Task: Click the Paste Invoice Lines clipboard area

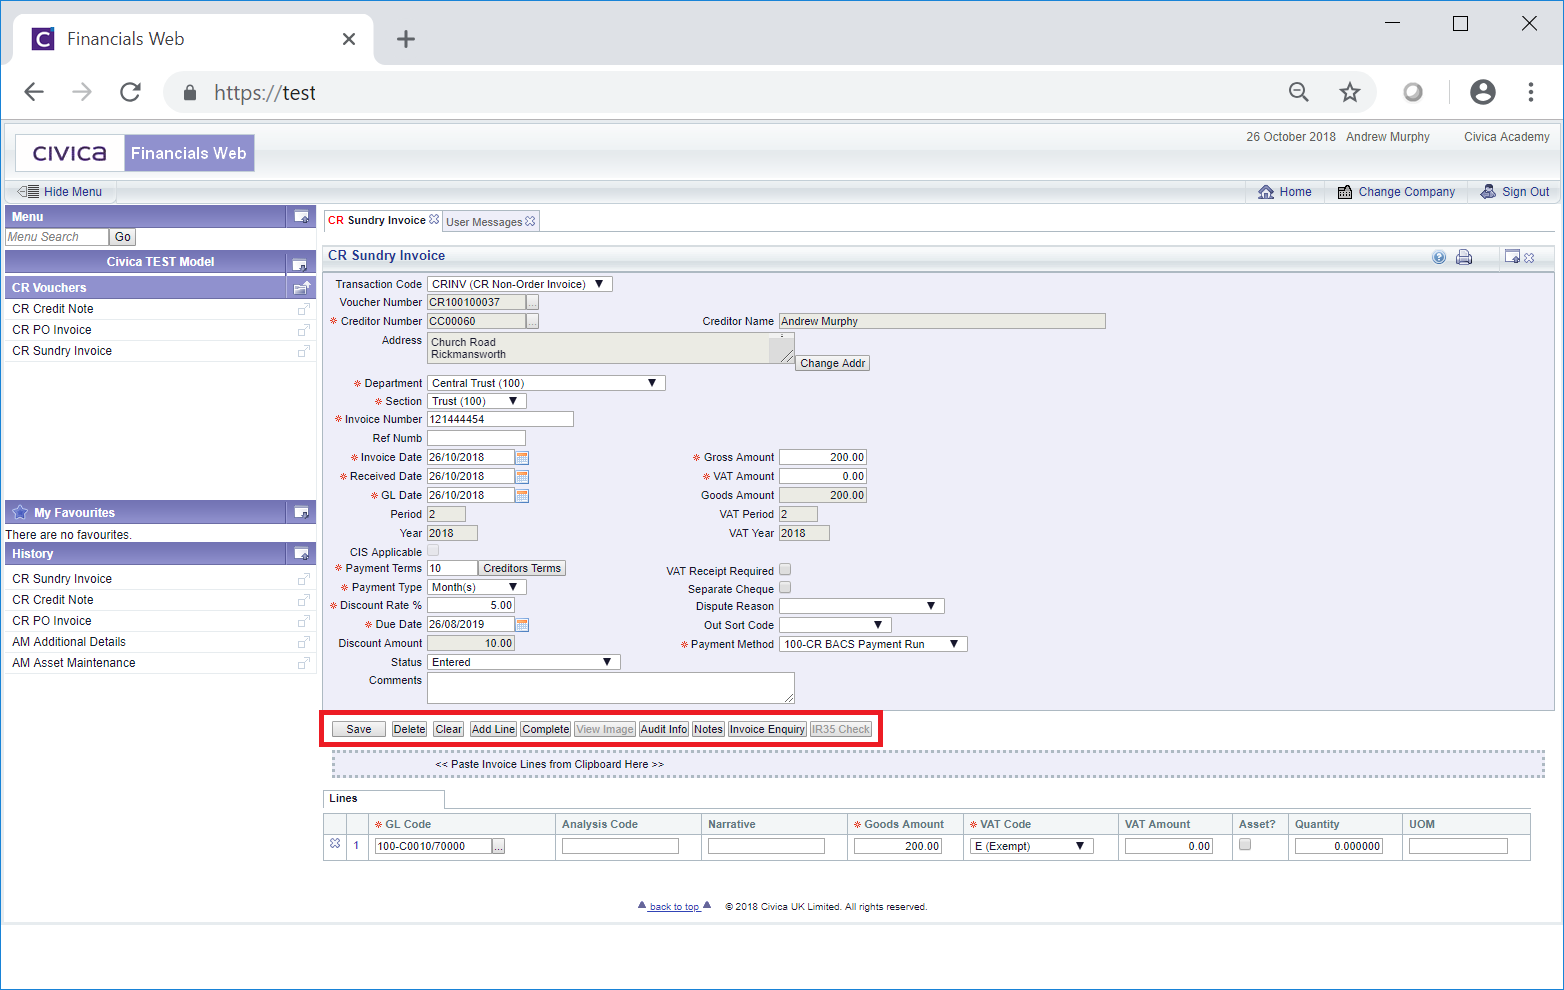Action: pyautogui.click(x=938, y=764)
